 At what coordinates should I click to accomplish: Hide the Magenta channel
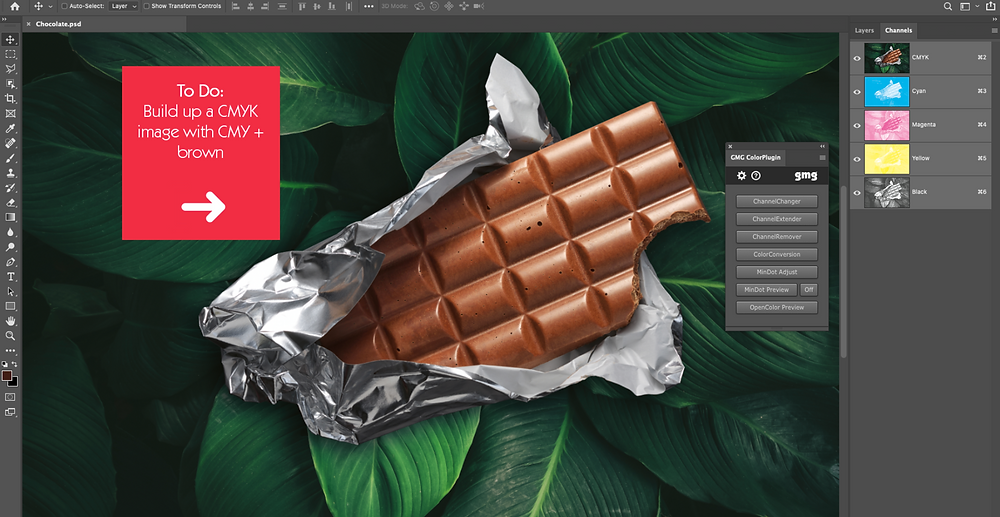tap(857, 126)
